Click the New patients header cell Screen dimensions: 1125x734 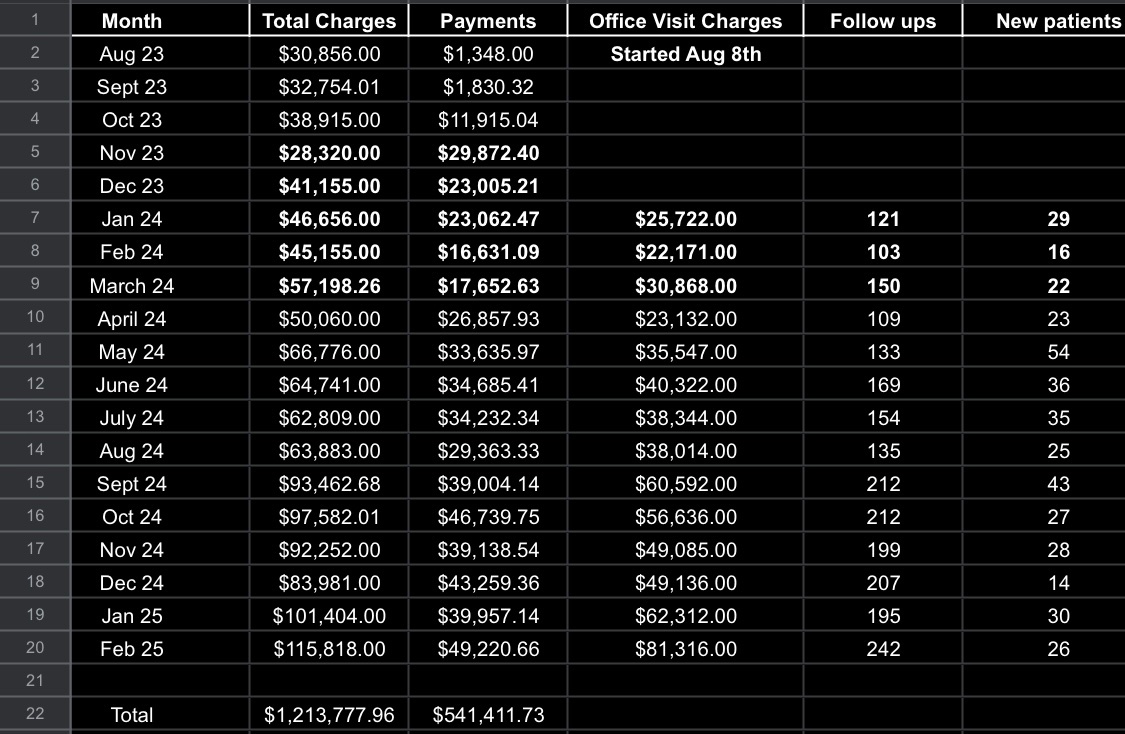click(1058, 21)
